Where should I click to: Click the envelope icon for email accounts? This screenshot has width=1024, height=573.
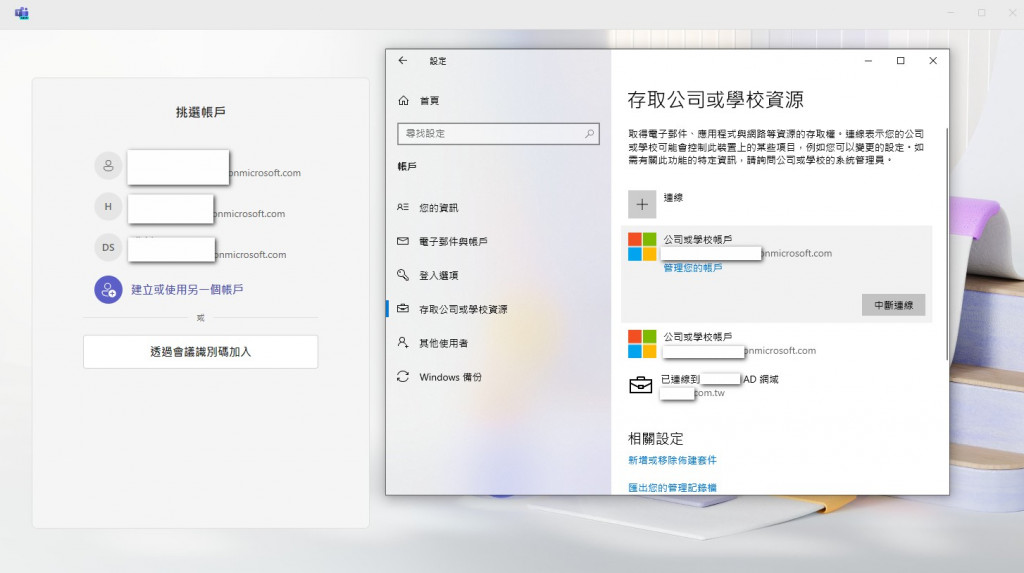pyautogui.click(x=403, y=241)
